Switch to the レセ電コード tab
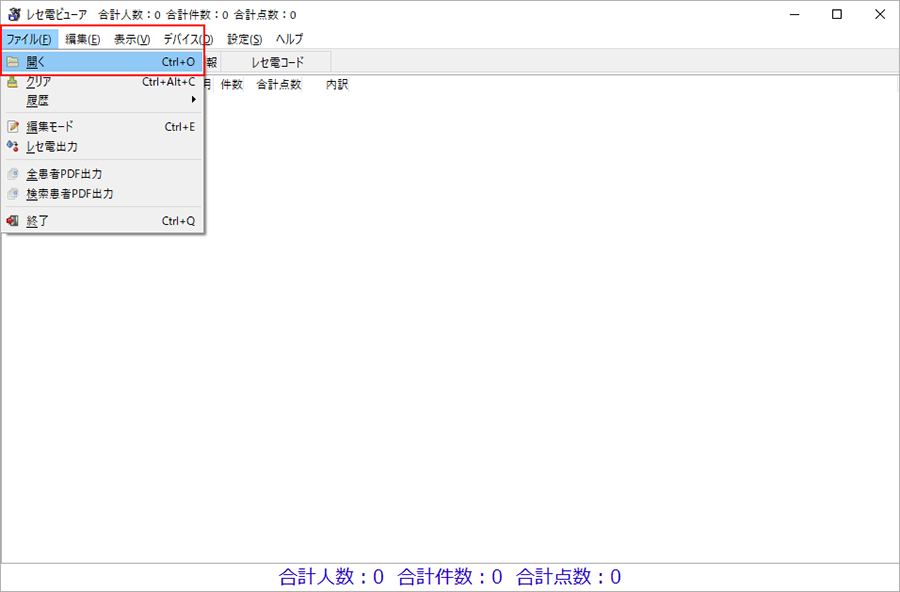This screenshot has width=900, height=592. (277, 62)
